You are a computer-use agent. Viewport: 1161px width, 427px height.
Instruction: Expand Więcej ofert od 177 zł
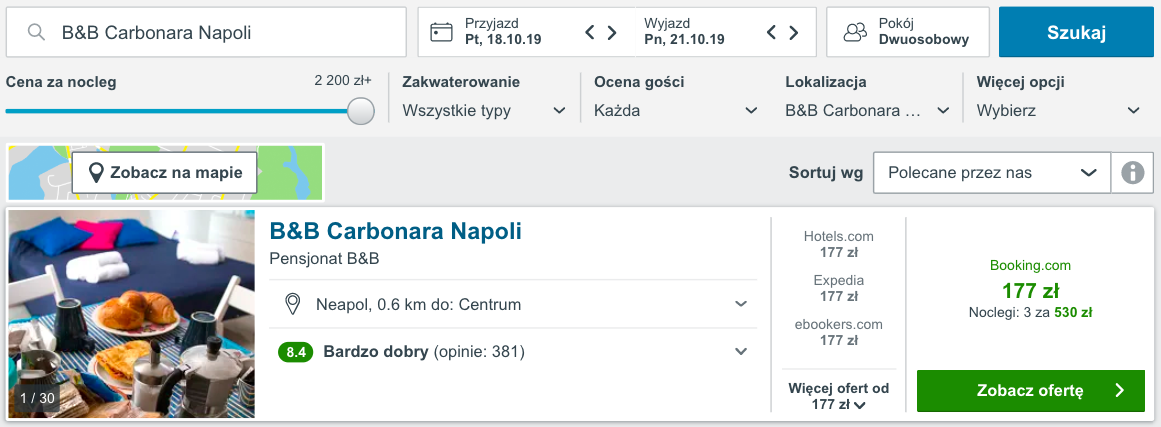838,396
